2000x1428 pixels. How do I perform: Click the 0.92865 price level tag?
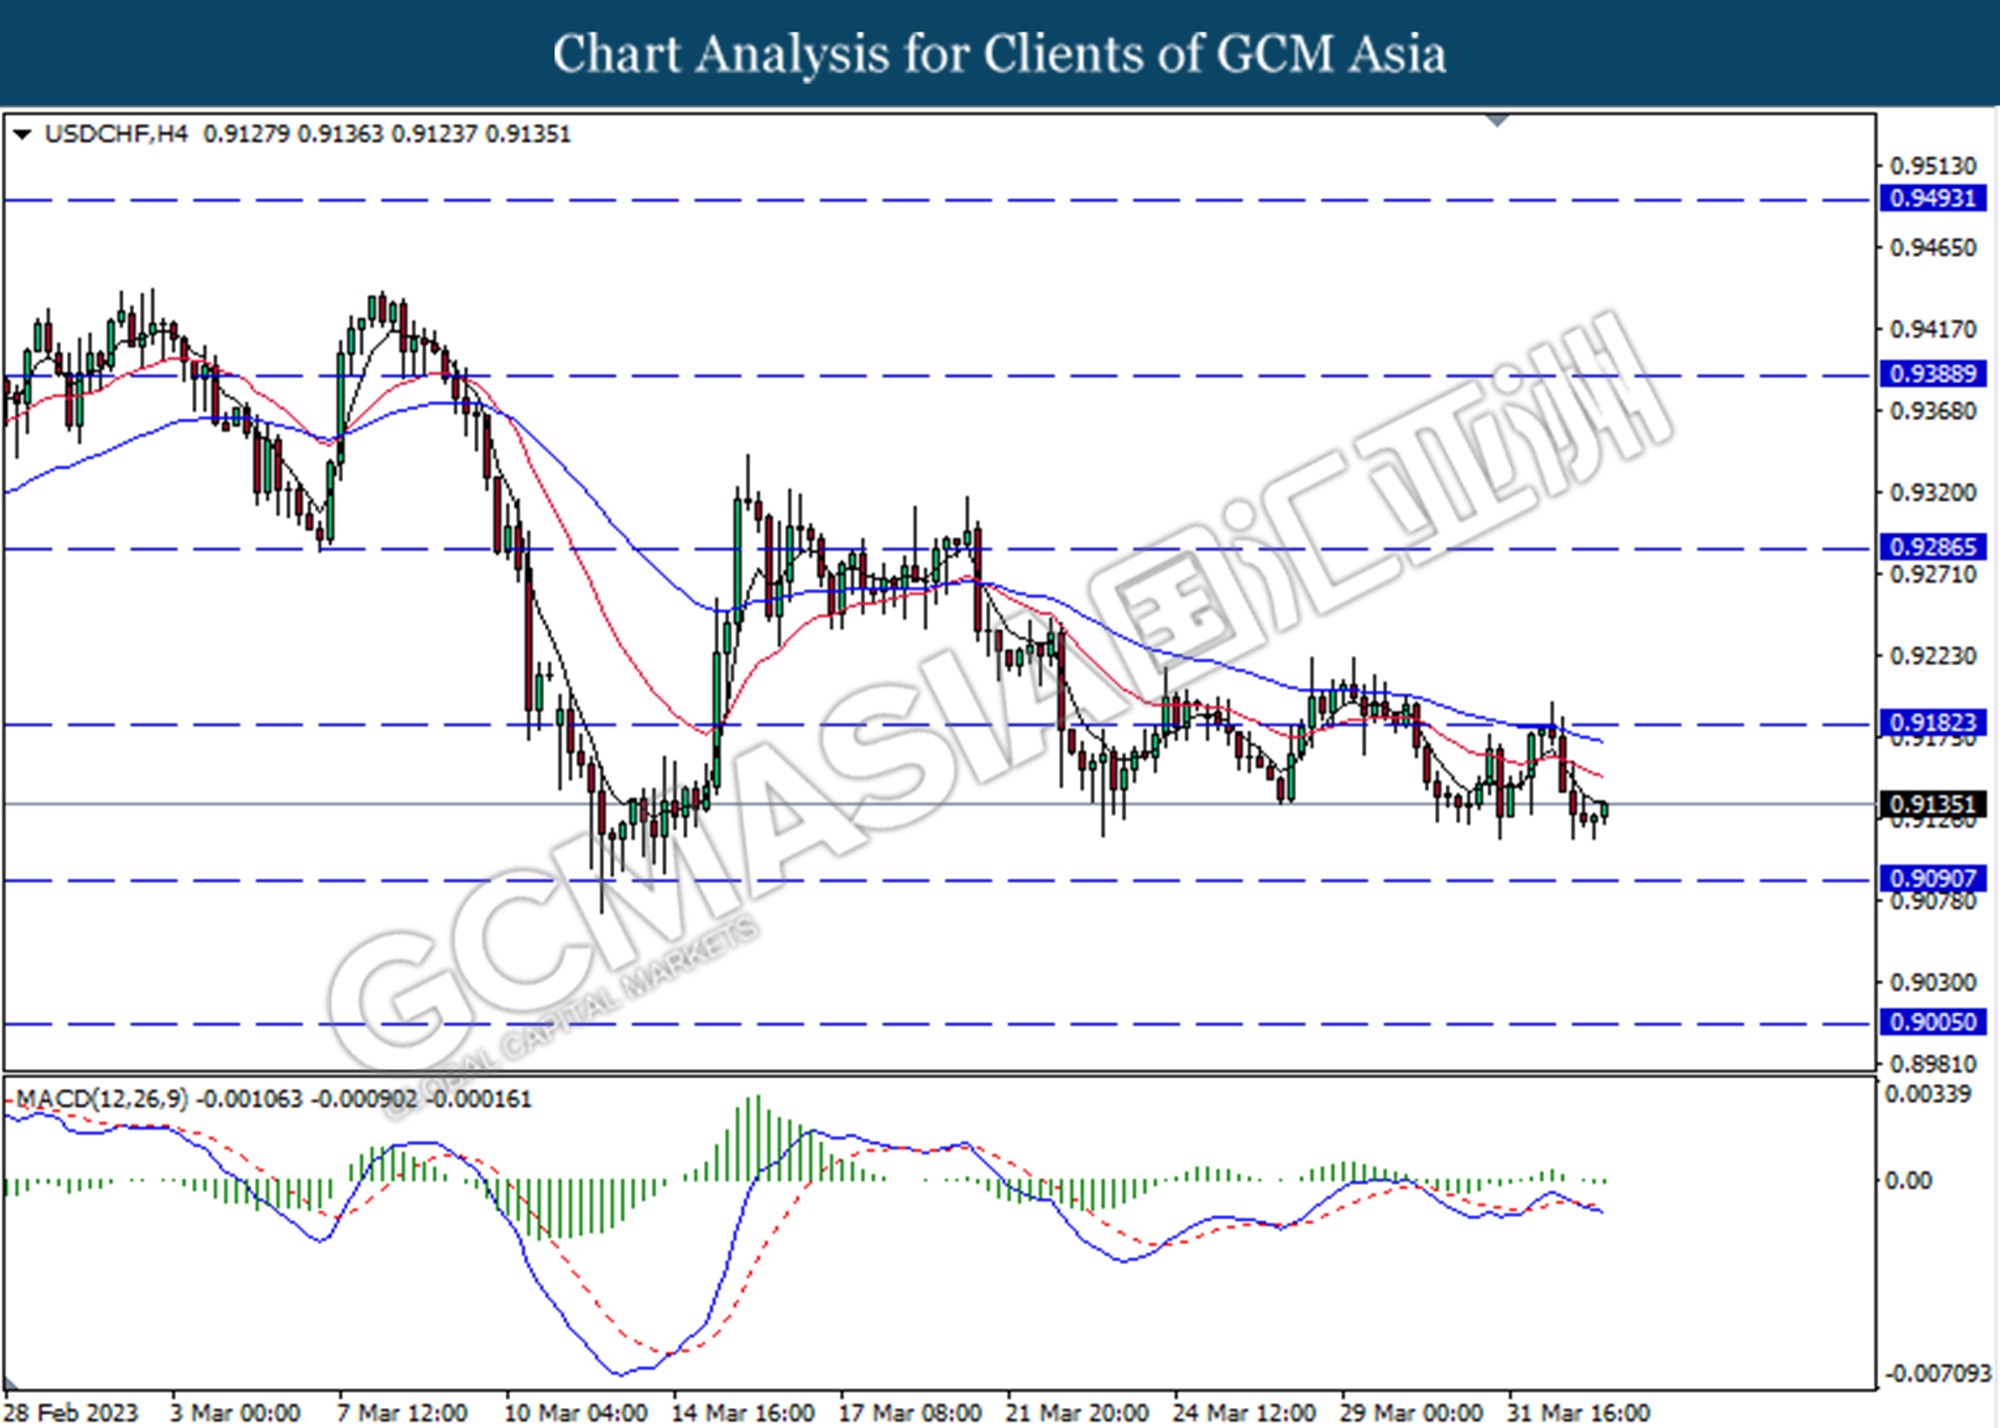1933,547
